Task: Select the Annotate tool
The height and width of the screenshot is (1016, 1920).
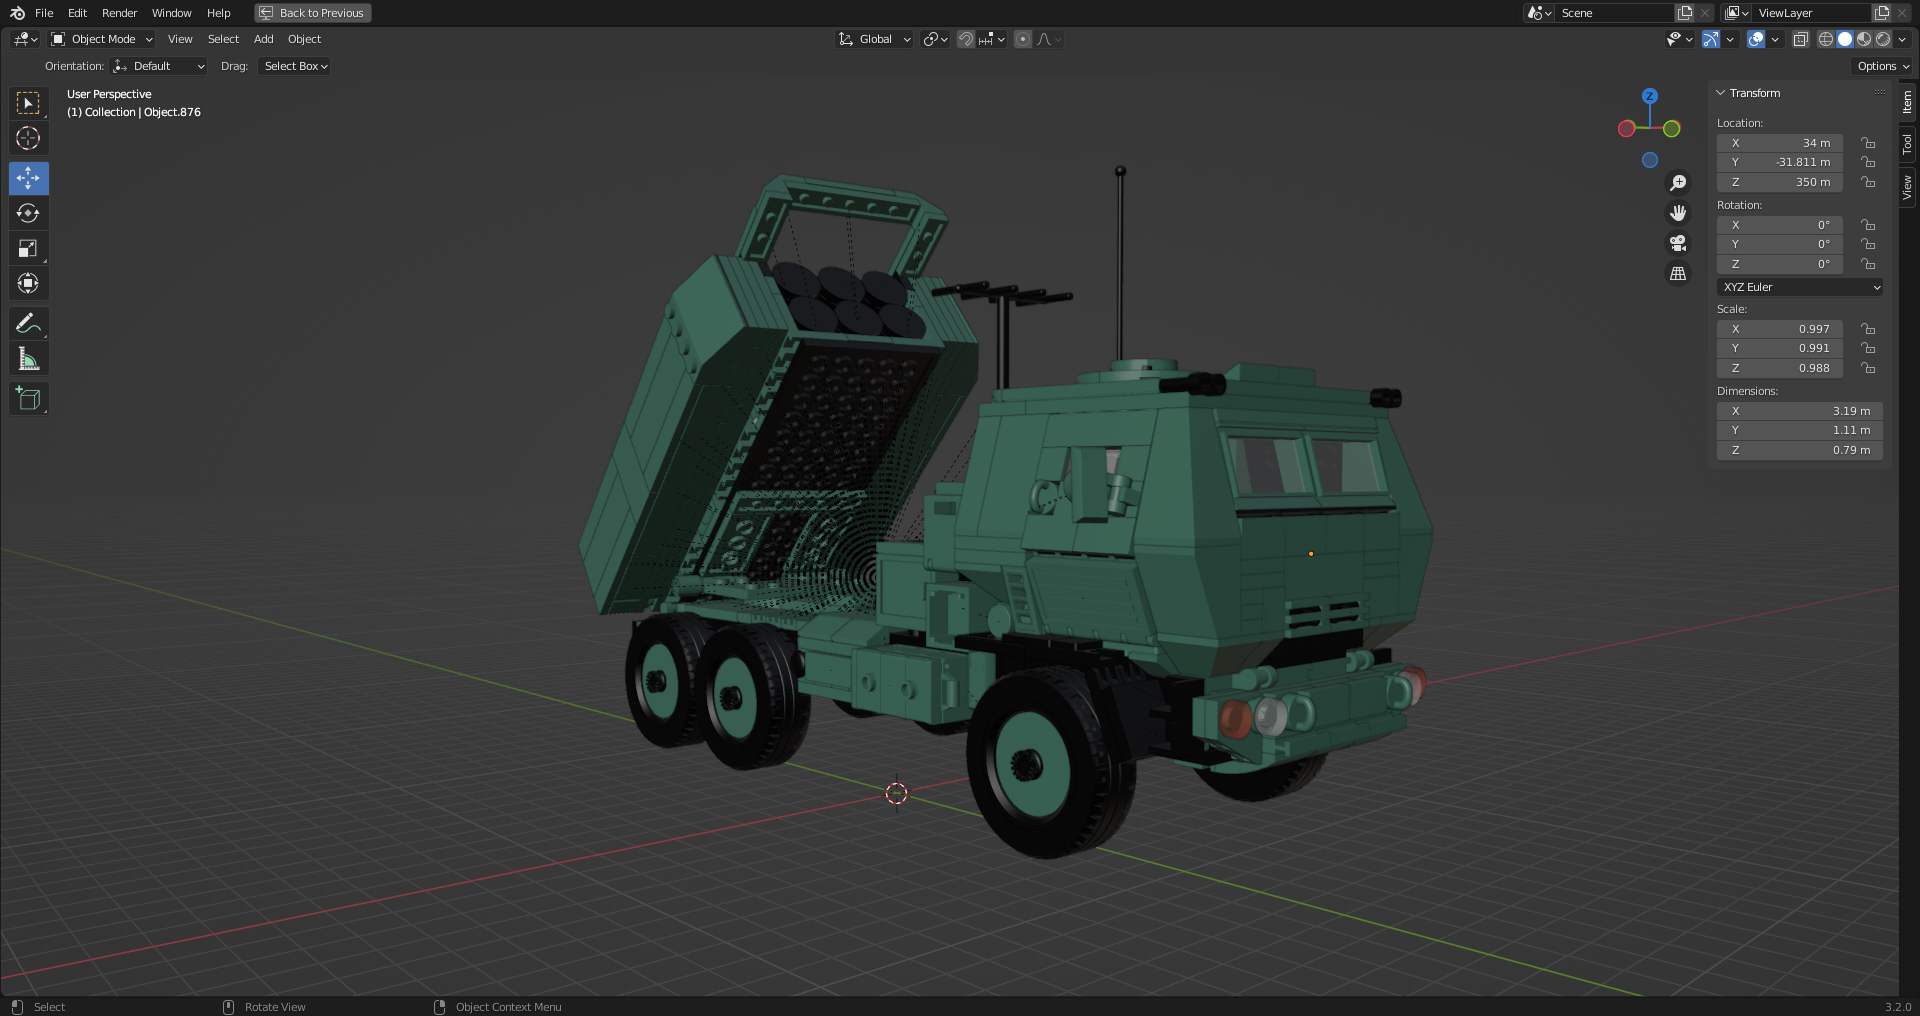Action: [28, 323]
